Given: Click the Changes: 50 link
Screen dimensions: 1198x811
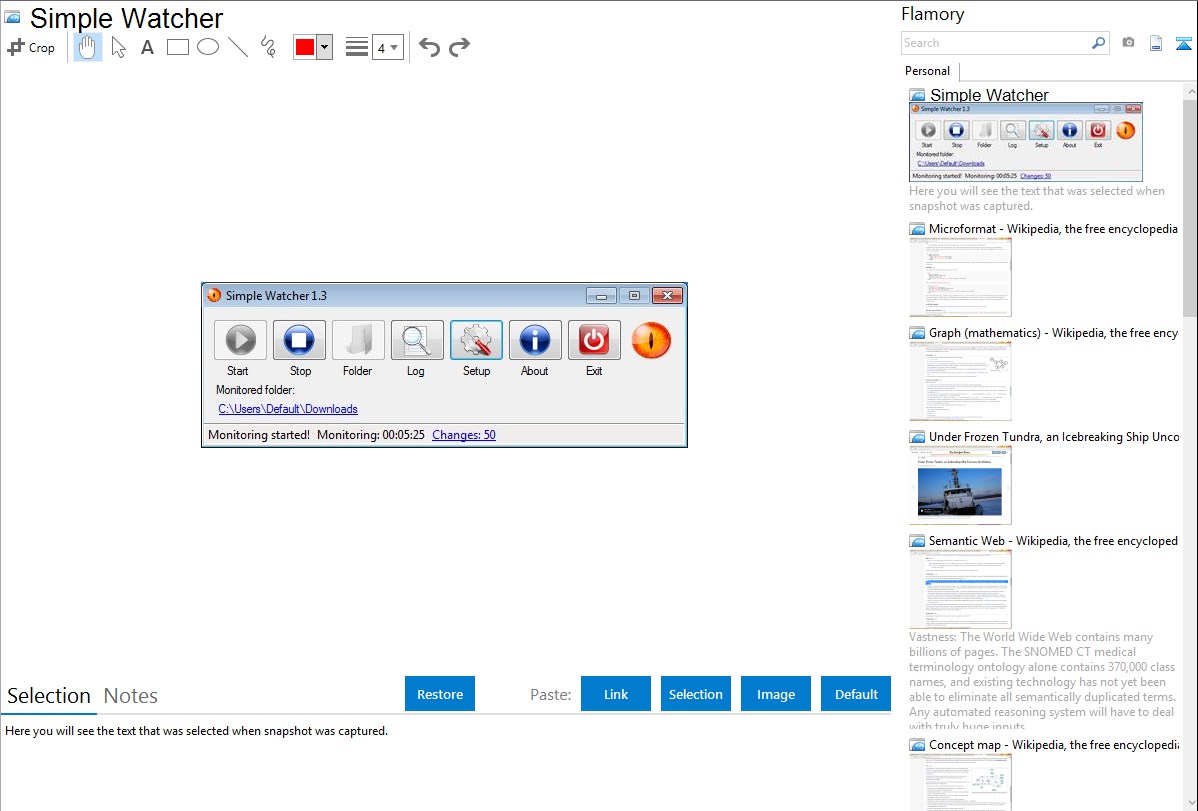Looking at the screenshot, I should pos(464,435).
